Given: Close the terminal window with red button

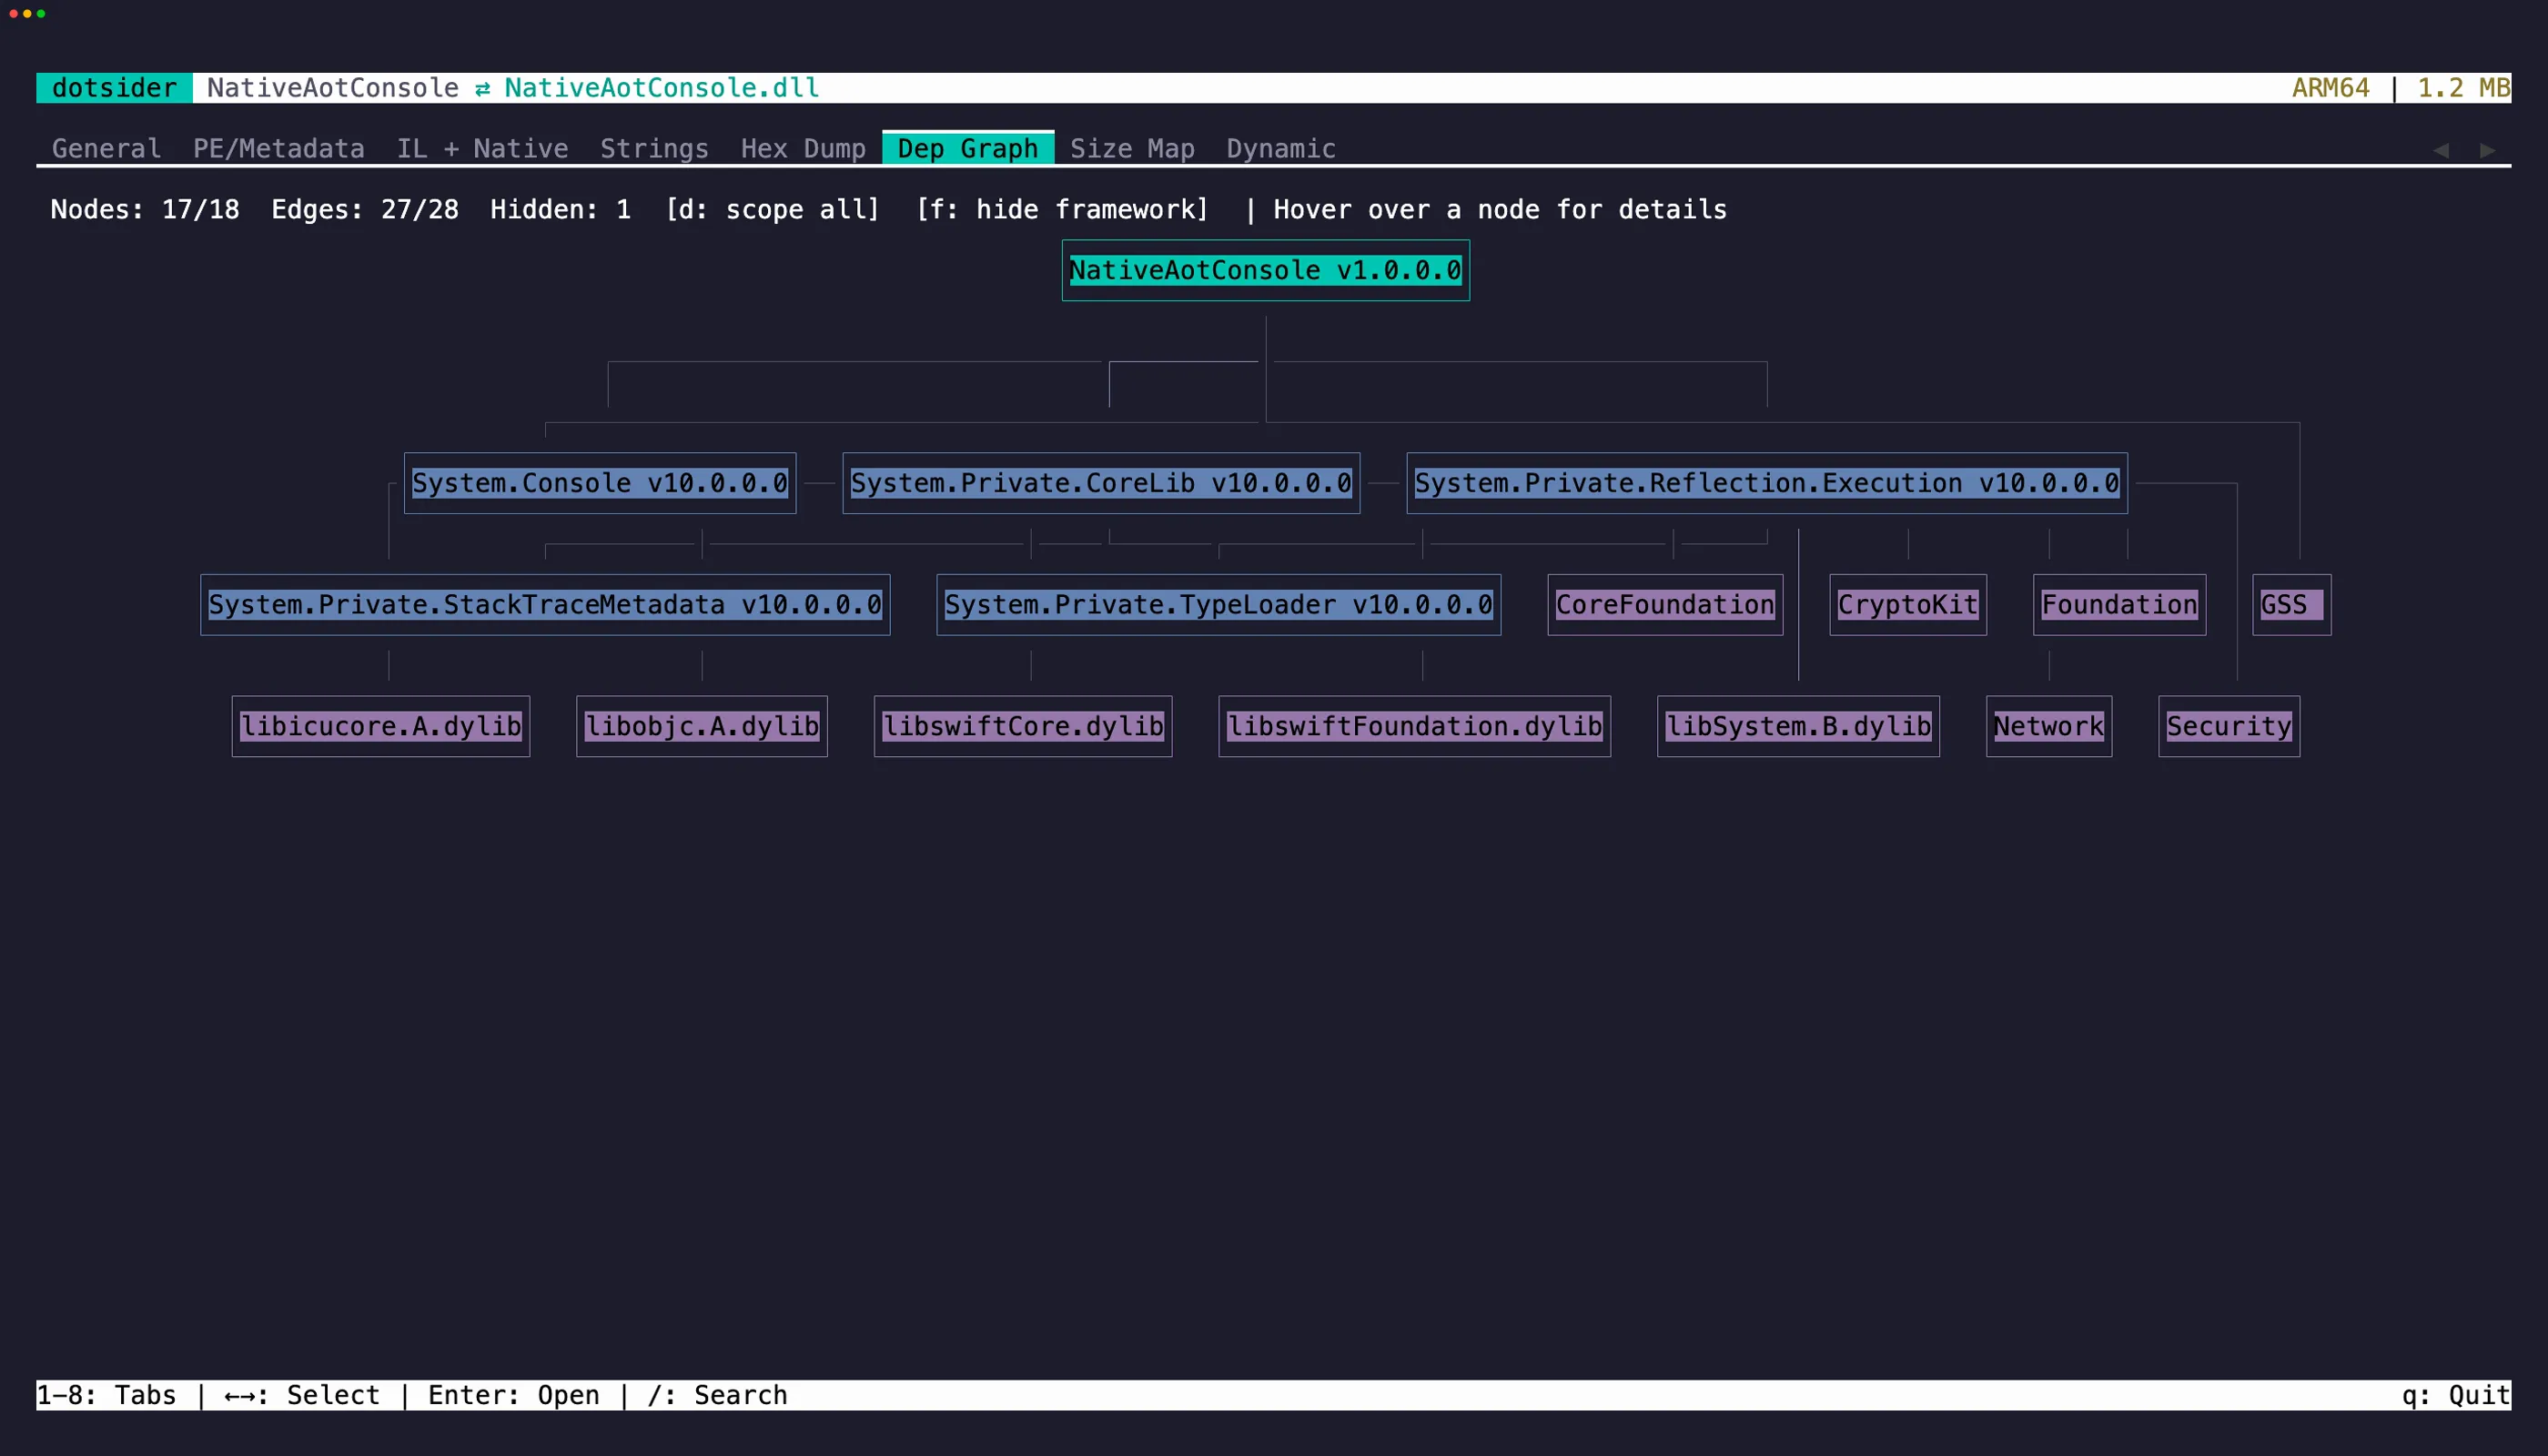Looking at the screenshot, I should 14,14.
